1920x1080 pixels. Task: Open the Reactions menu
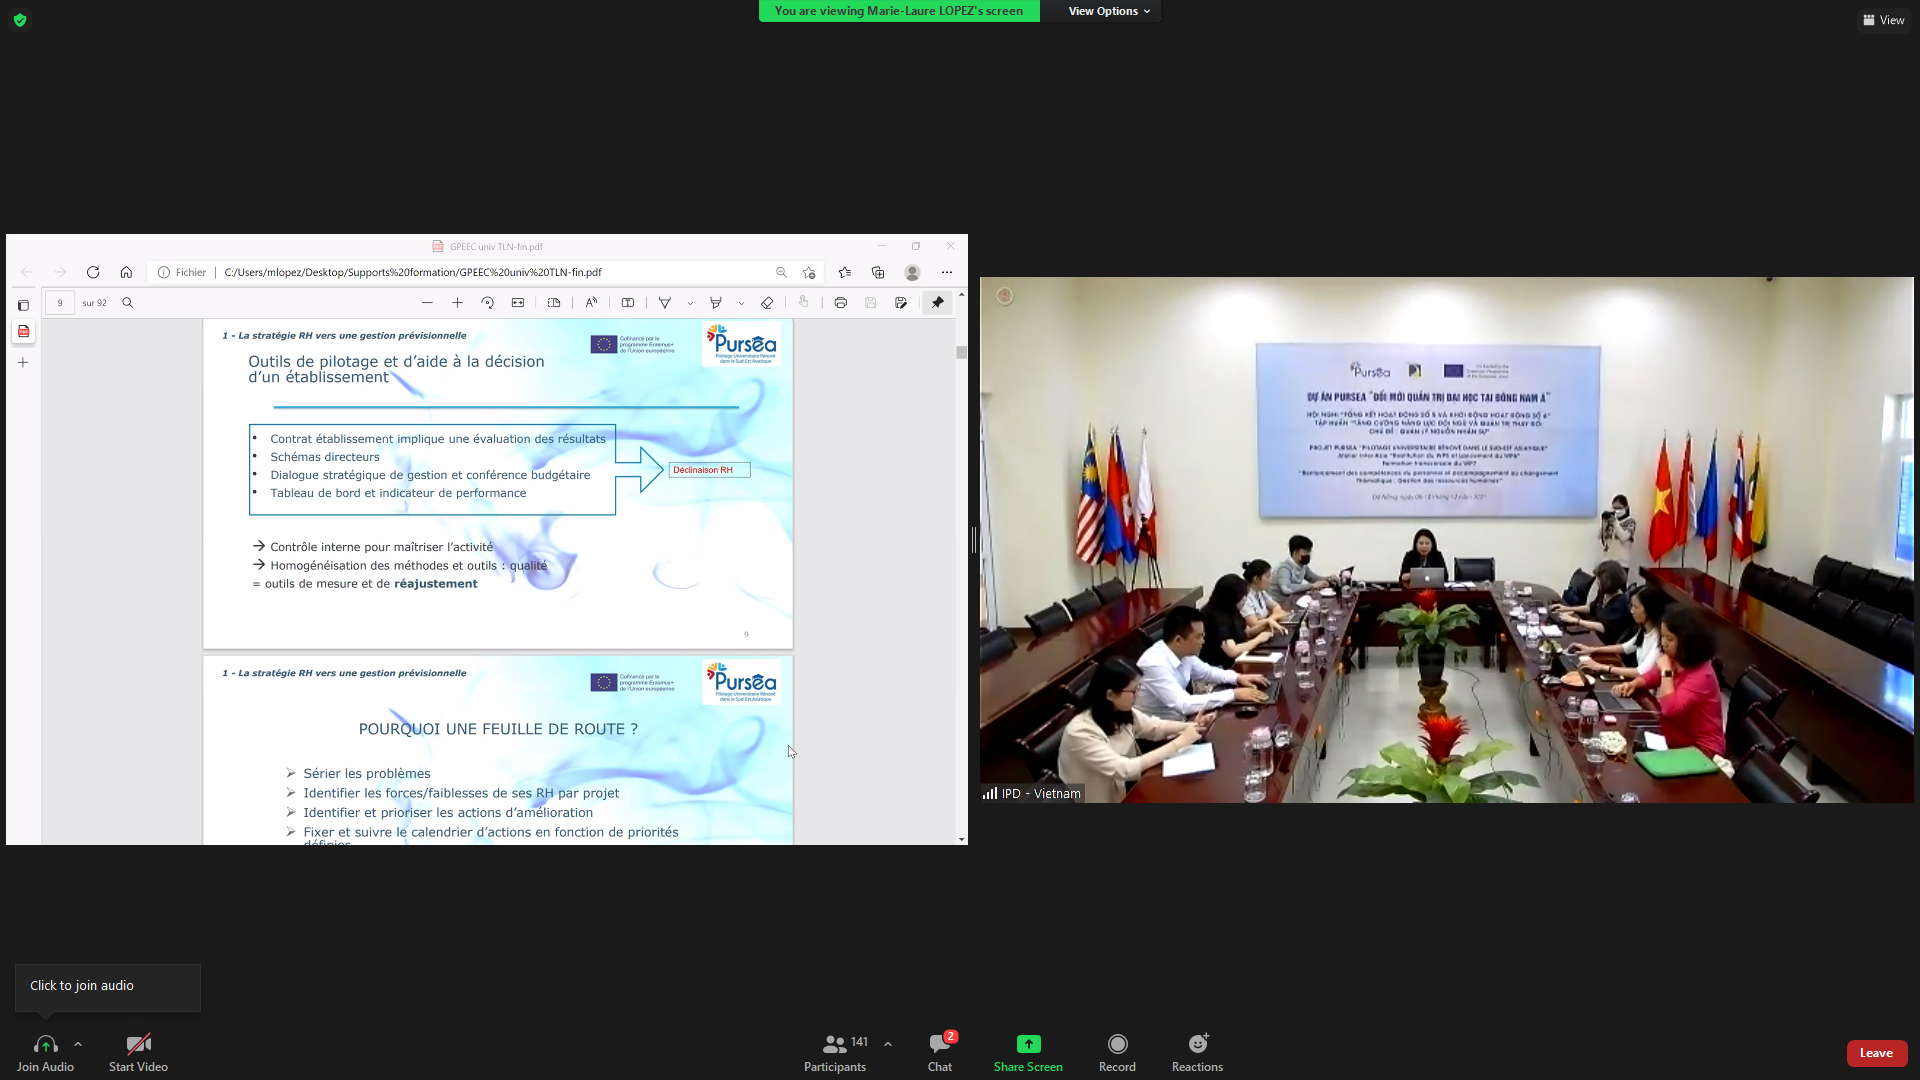coord(1197,1045)
